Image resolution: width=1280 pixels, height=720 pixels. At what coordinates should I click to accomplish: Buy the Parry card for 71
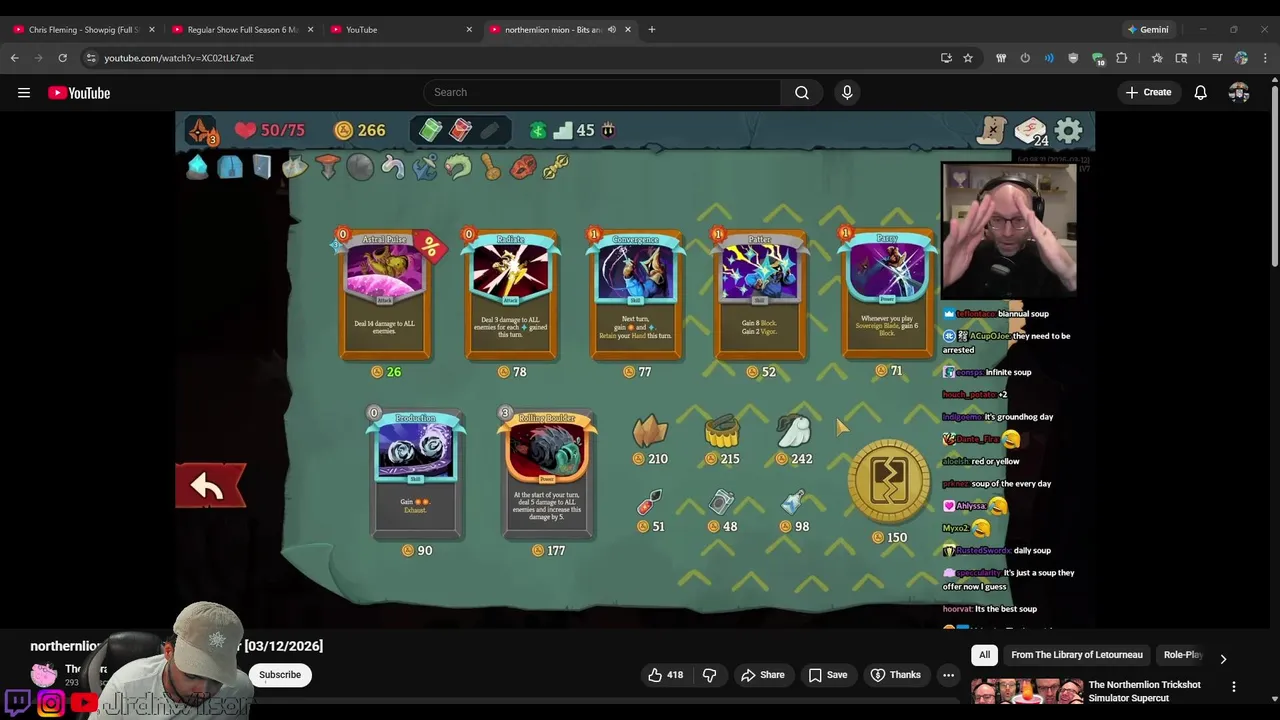(x=887, y=294)
